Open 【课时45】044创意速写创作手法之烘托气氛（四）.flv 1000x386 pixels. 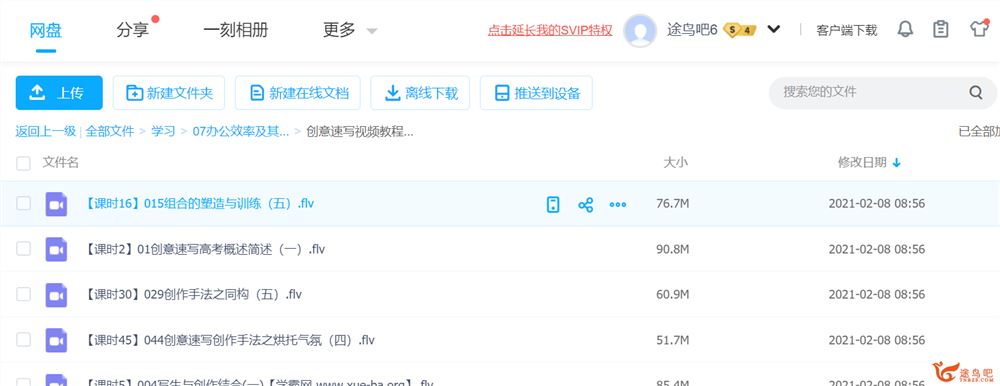click(x=229, y=340)
